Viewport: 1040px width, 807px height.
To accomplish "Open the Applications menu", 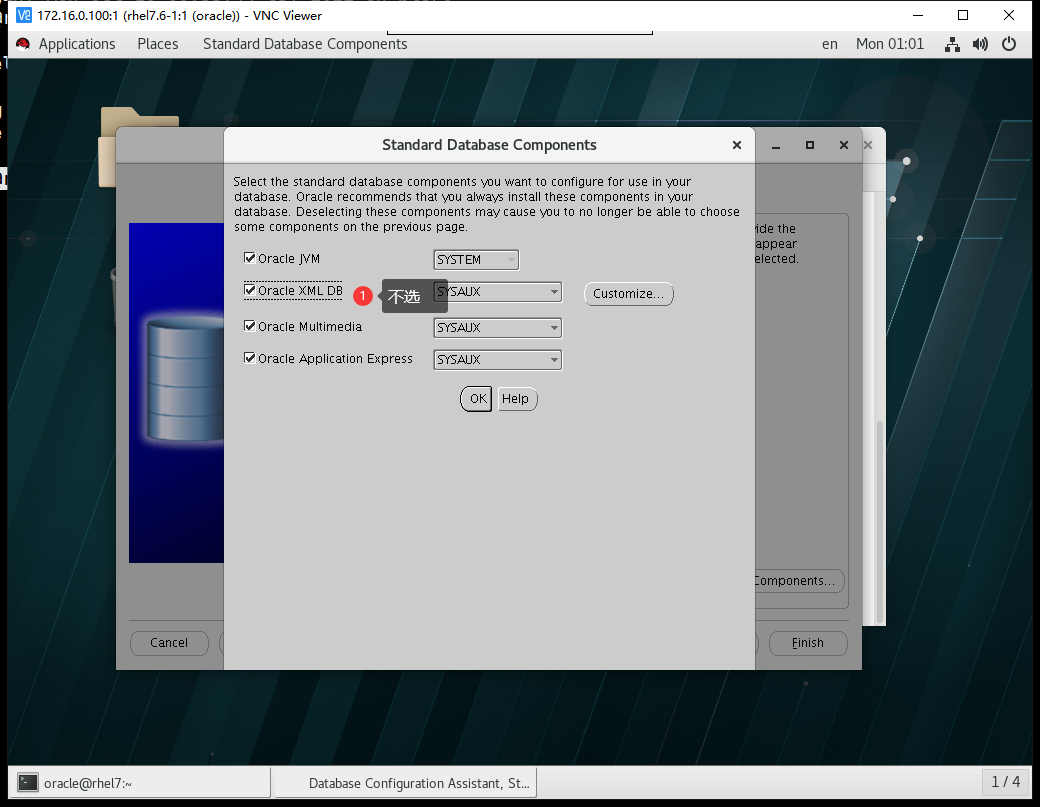I will click(77, 44).
